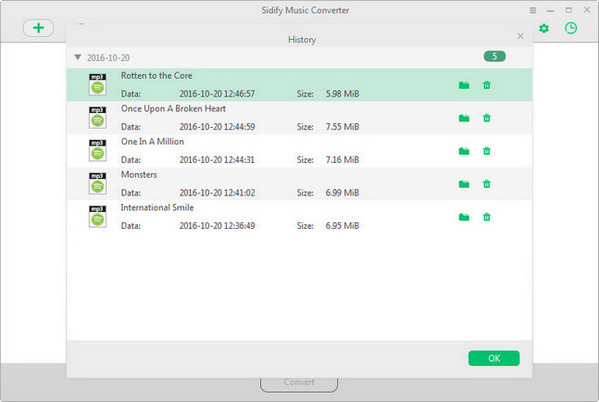Image resolution: width=599 pixels, height=402 pixels.
Task: Click the size value 6.95 MiB
Action: pos(342,225)
